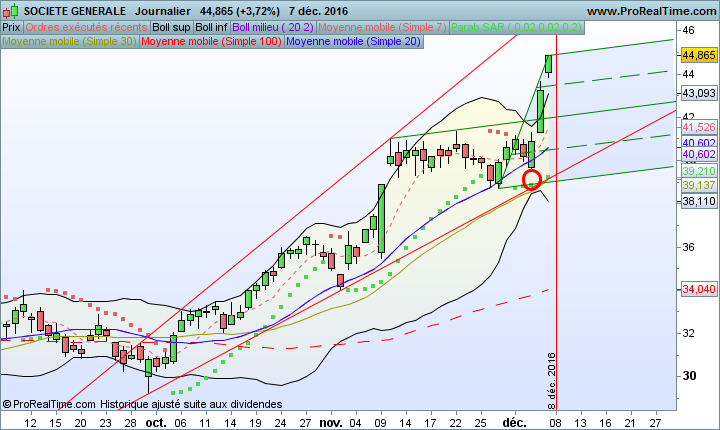Screen dimensions: 720x430
Task: Click the oct. month label on time axis
Action: click(156, 423)
